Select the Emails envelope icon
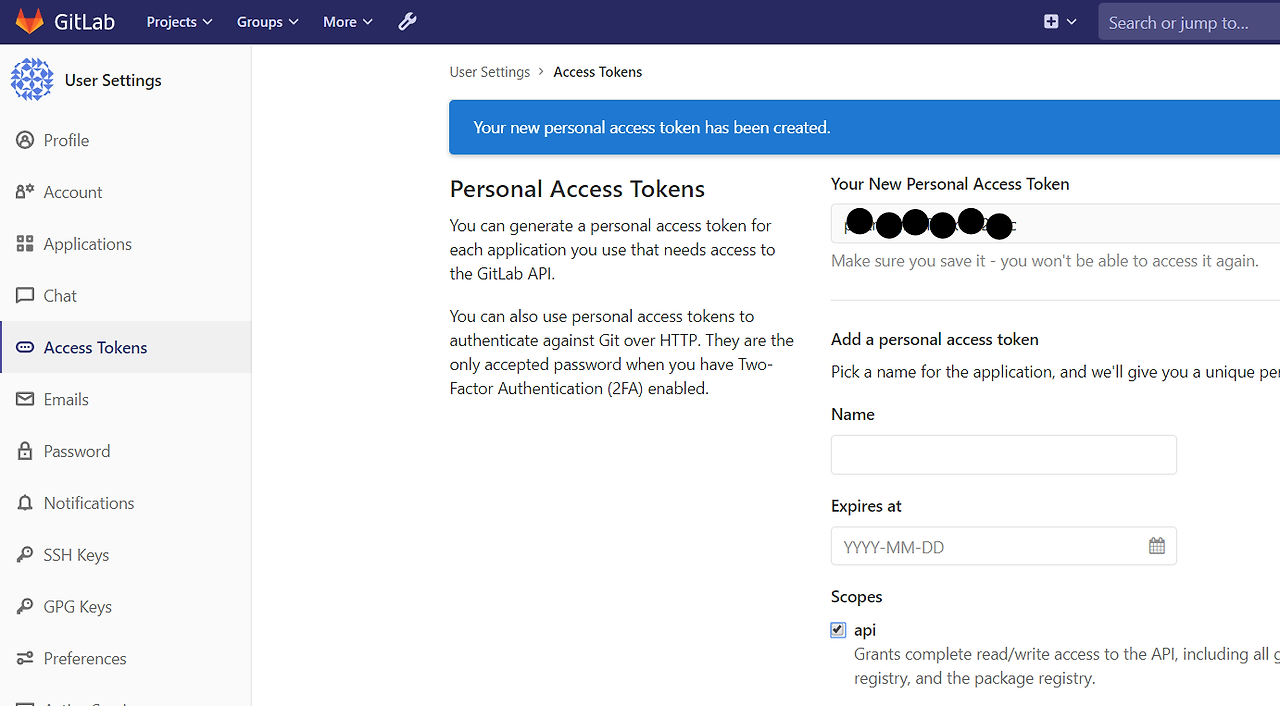Image resolution: width=1280 pixels, height=706 pixels. (x=24, y=399)
